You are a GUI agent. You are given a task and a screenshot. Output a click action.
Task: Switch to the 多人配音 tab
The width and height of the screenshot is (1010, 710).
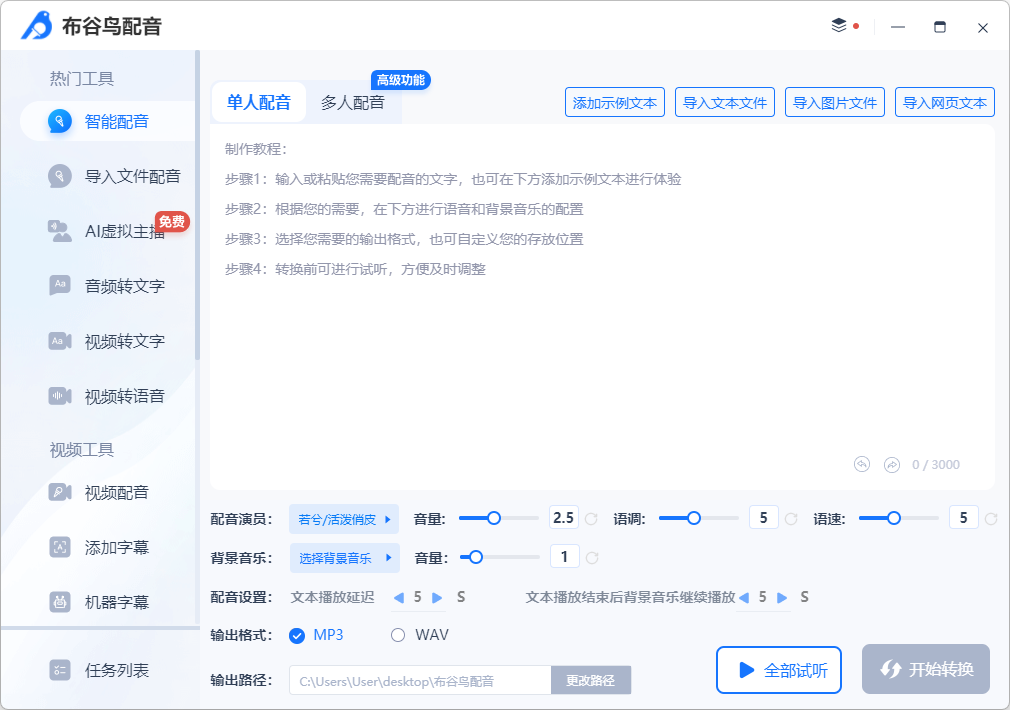point(354,101)
